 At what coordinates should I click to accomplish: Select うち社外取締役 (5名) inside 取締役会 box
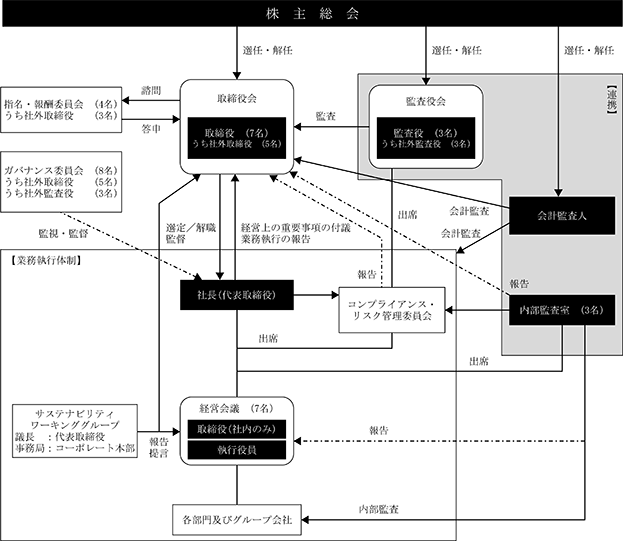click(237, 144)
